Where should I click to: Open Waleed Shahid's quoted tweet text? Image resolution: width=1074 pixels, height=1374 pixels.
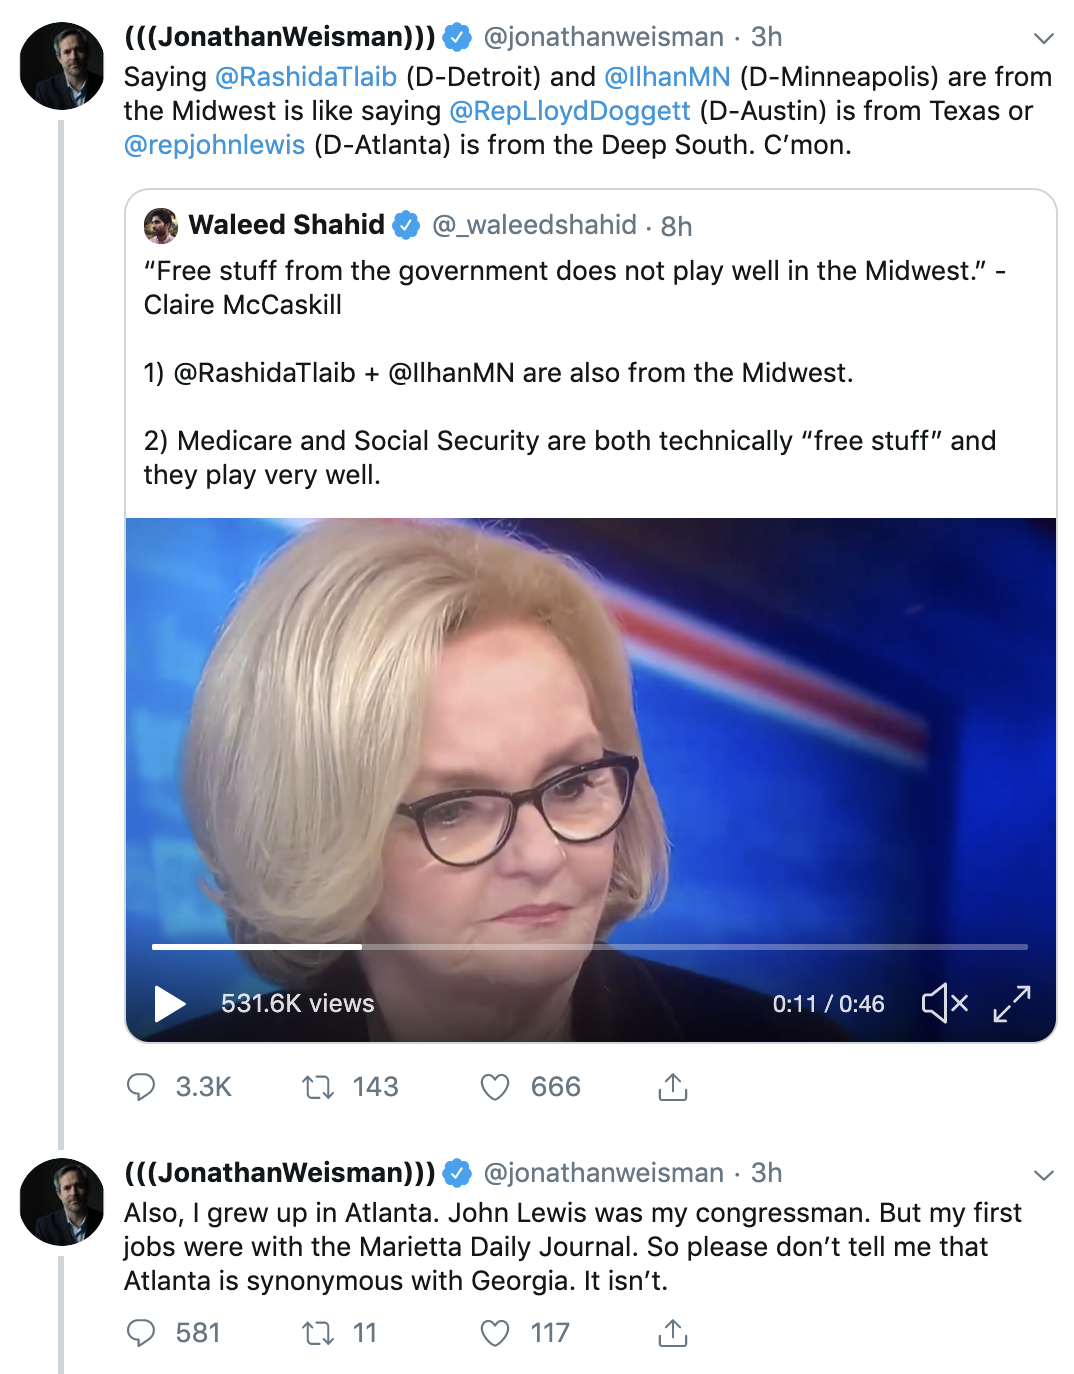coord(570,372)
